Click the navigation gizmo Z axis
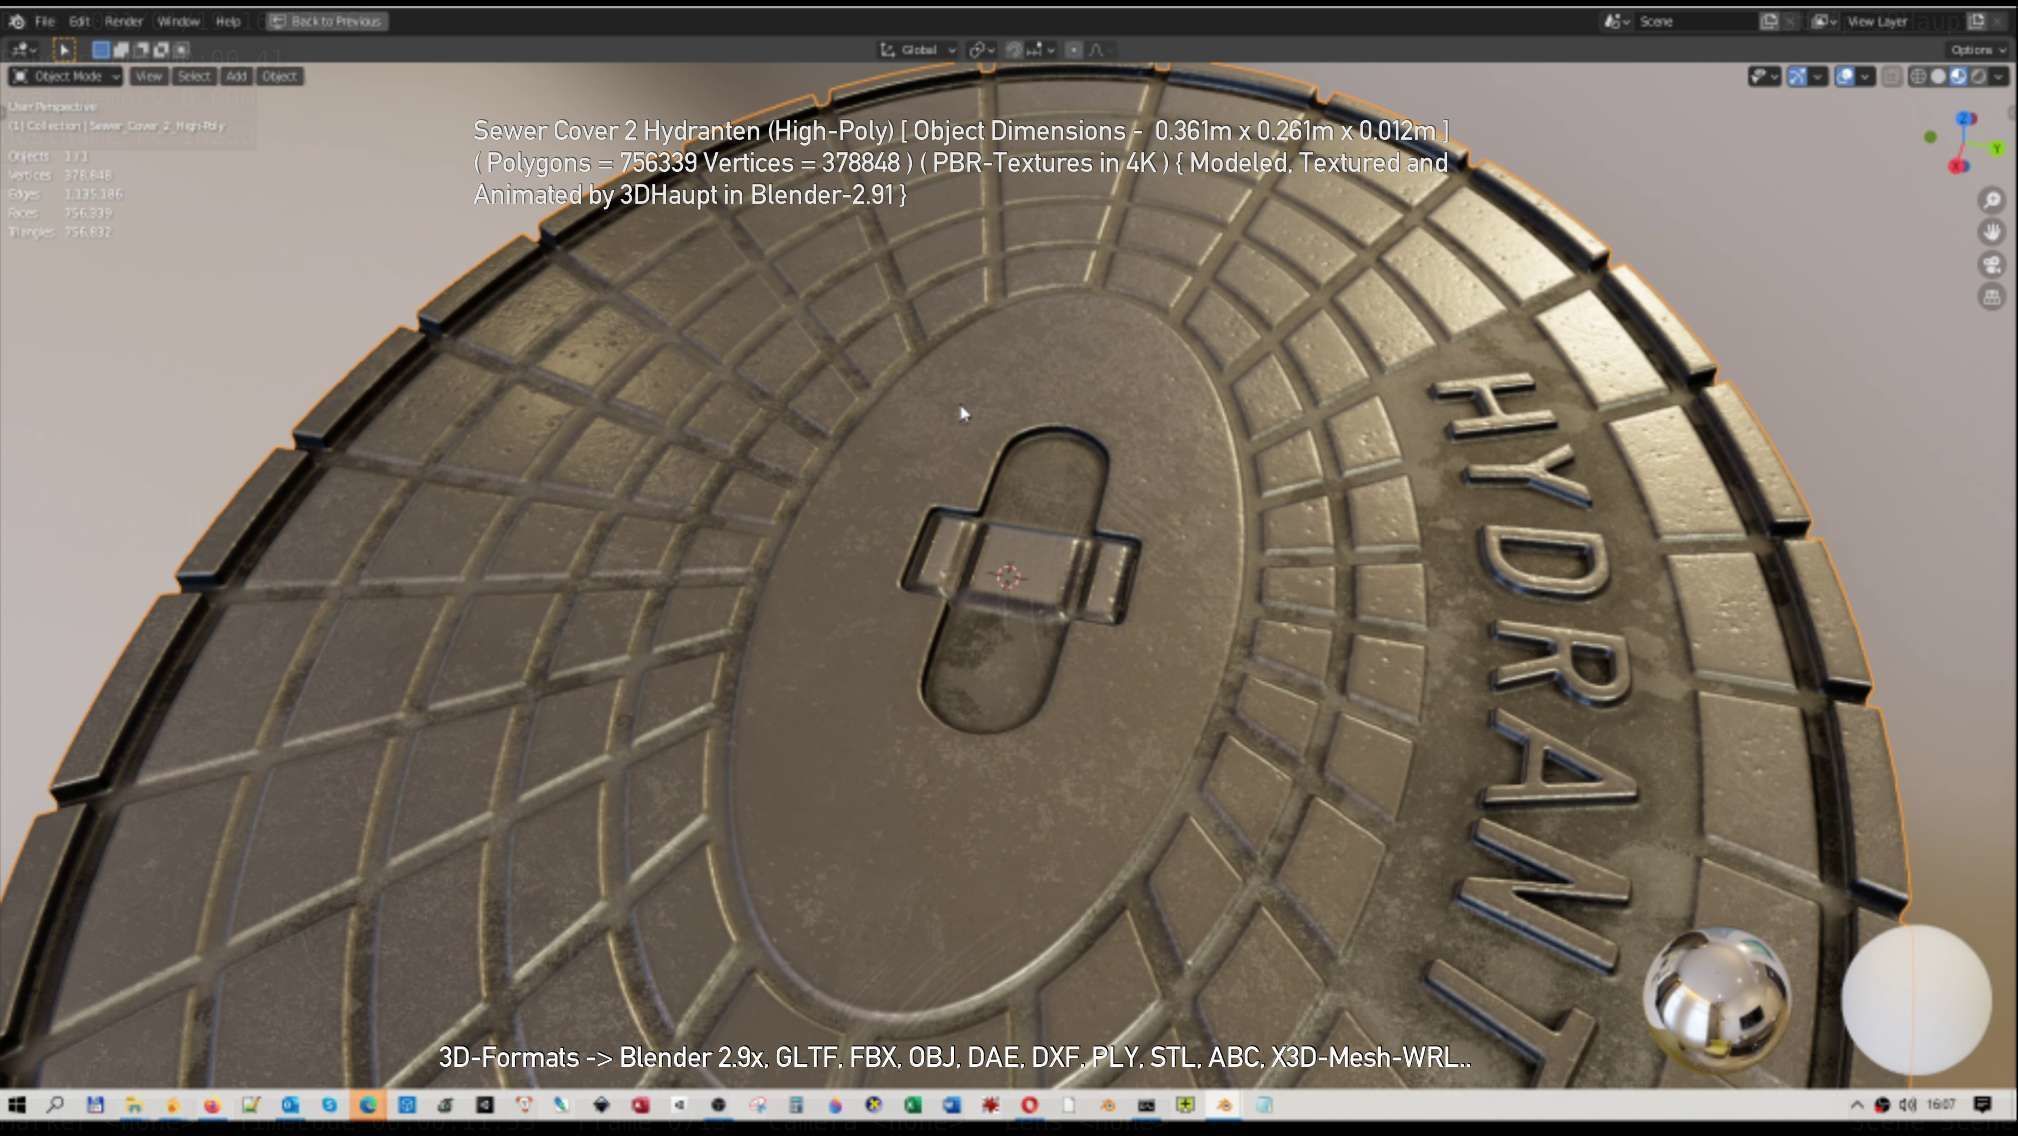The height and width of the screenshot is (1136, 2018). point(1965,119)
